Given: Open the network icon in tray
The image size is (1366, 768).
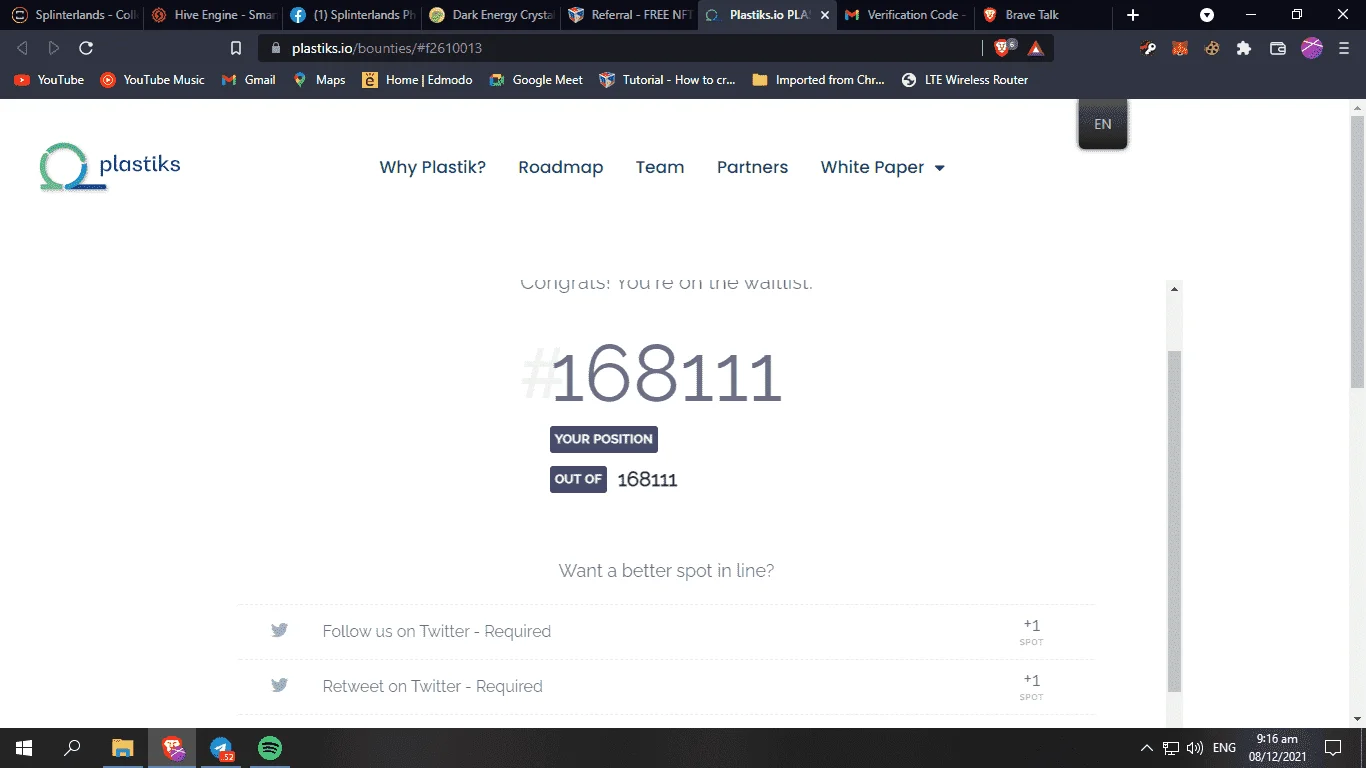Looking at the screenshot, I should point(1171,748).
